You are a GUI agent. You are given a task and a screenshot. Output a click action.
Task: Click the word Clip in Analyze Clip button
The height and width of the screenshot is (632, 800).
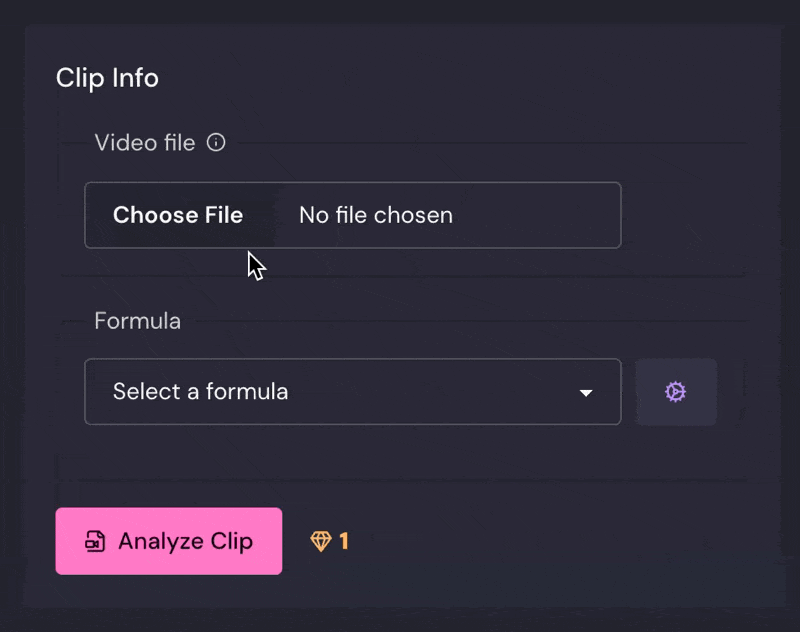tap(232, 542)
